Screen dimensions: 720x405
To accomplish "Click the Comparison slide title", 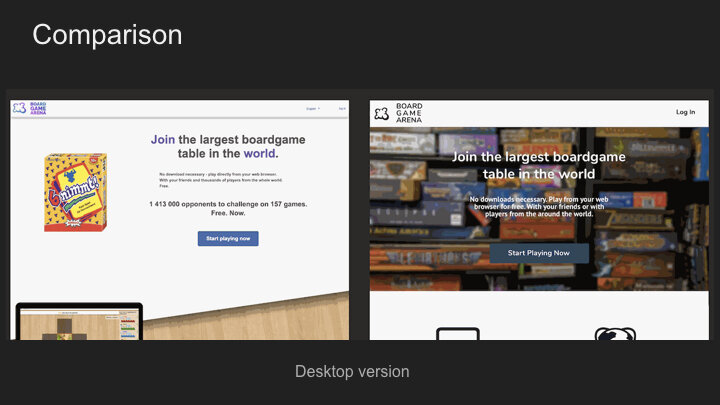I will pyautogui.click(x=107, y=35).
